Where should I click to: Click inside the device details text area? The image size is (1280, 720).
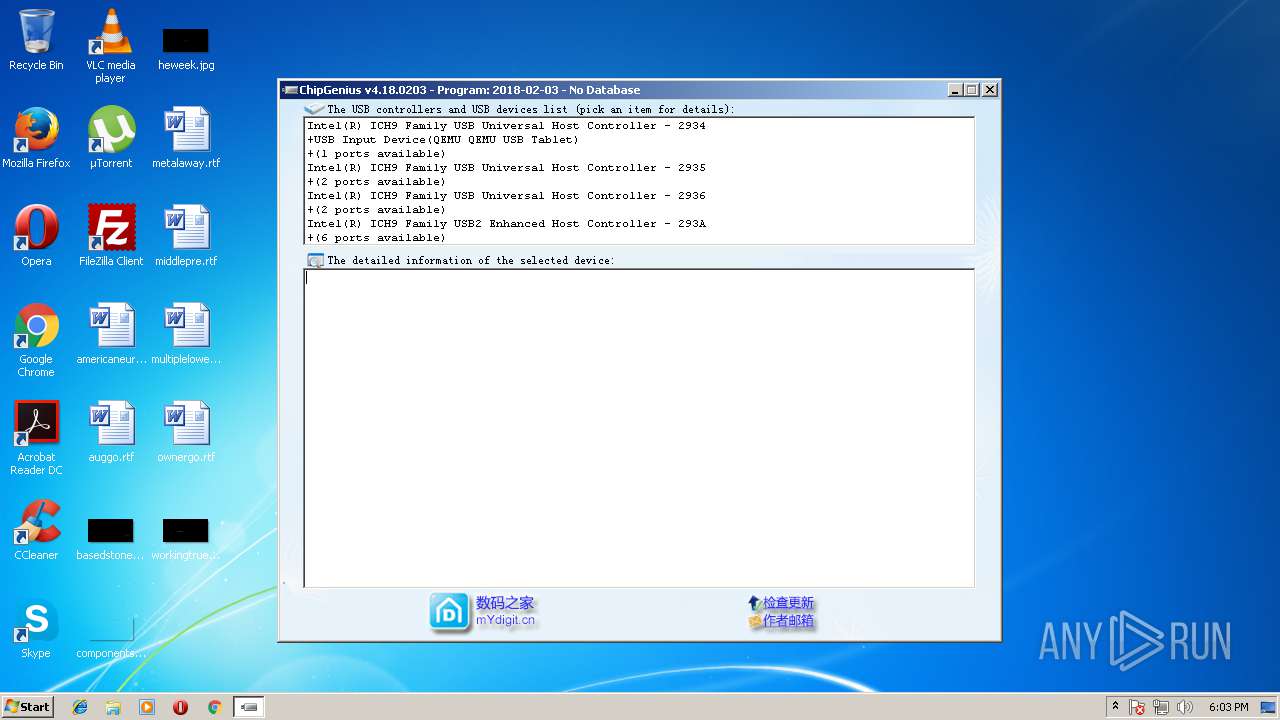coord(639,428)
